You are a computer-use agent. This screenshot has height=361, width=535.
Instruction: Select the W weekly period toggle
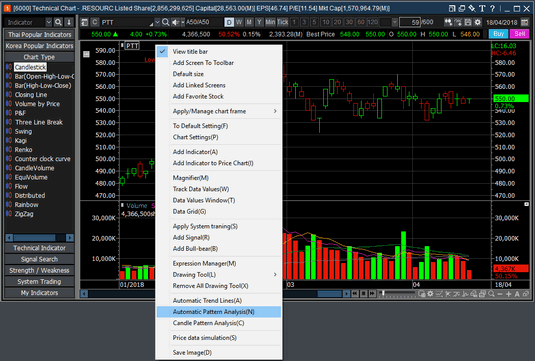pos(239,22)
